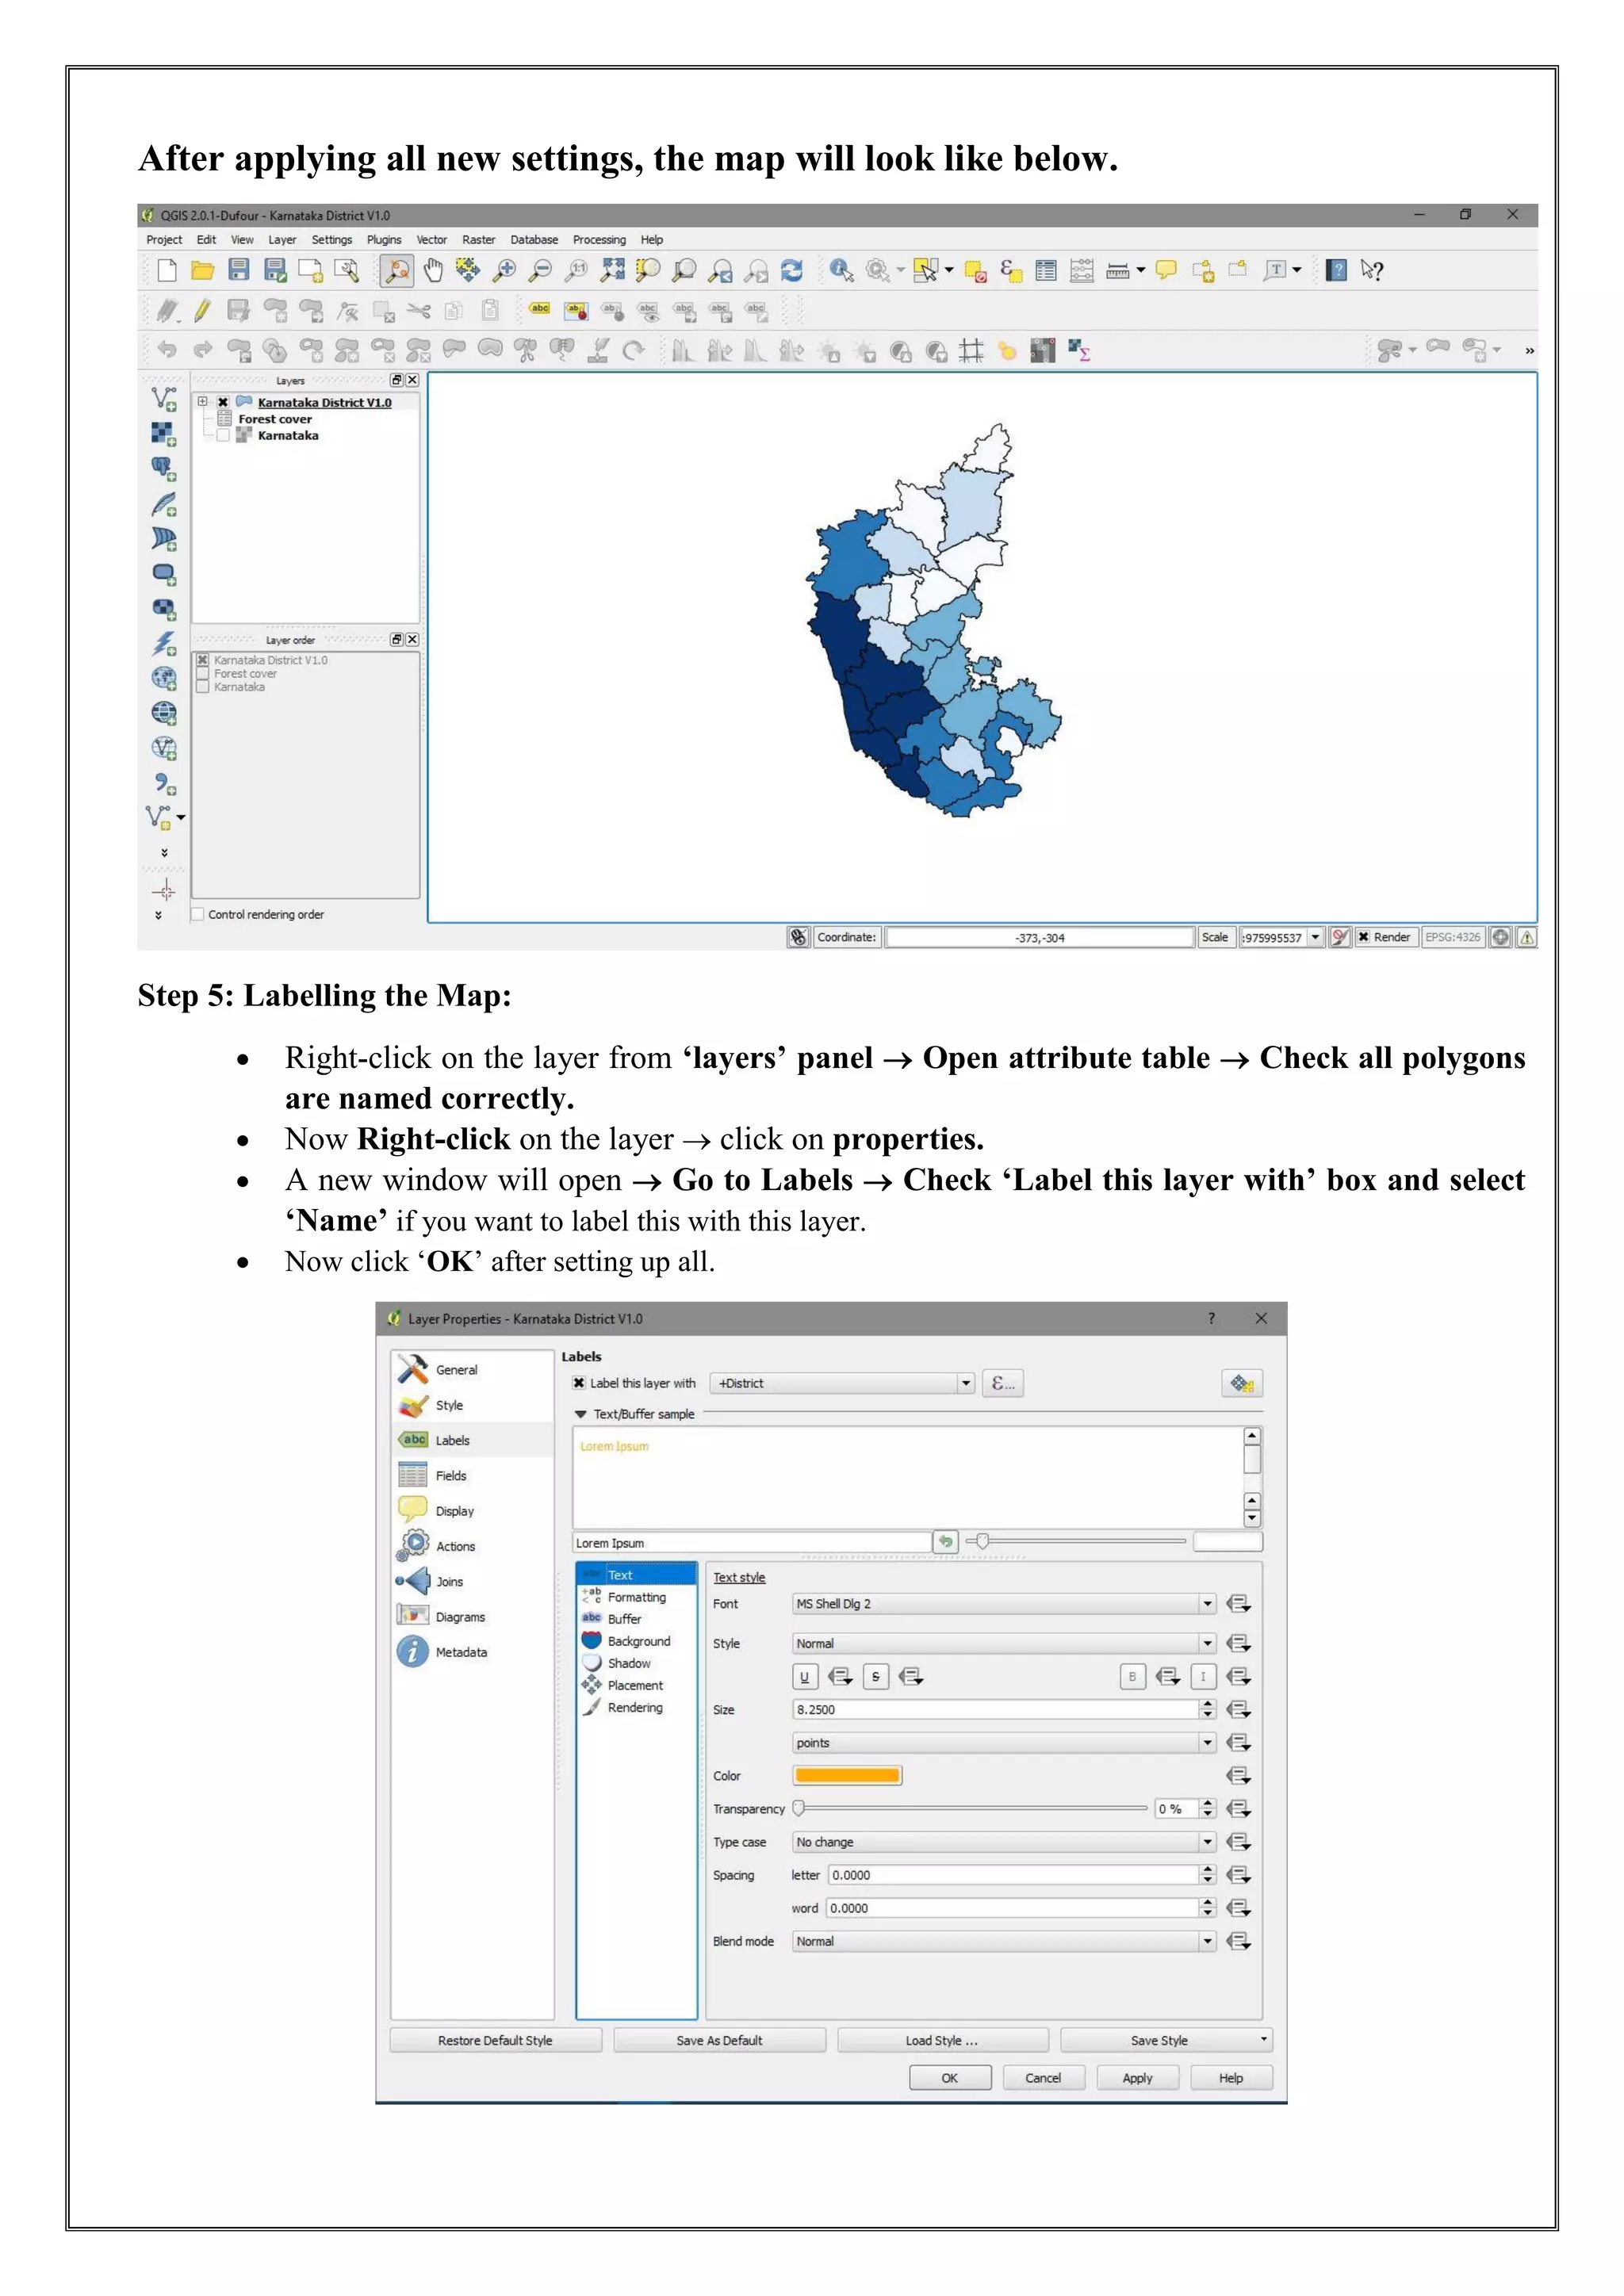Viewport: 1624px width, 2296px height.
Task: Open the size units points dropdown
Action: 1004,1743
